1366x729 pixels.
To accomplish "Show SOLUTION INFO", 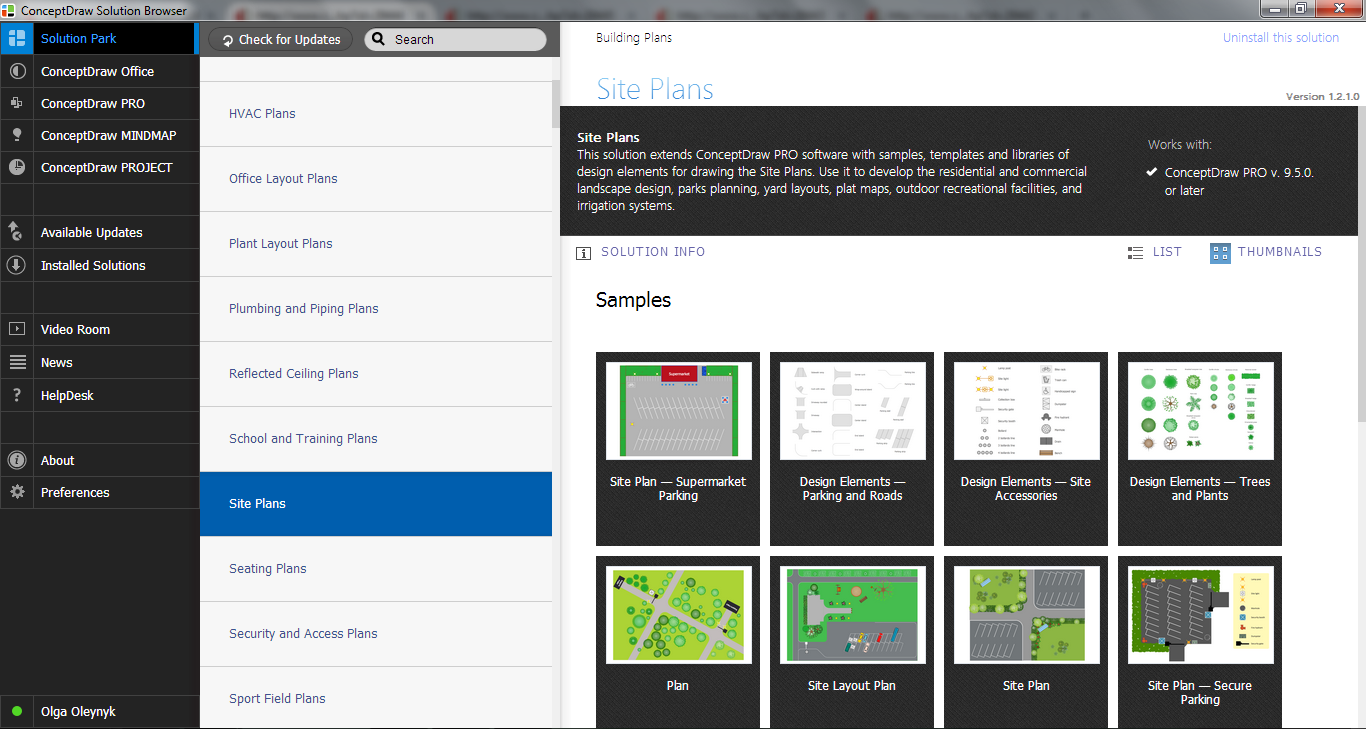I will [x=641, y=252].
